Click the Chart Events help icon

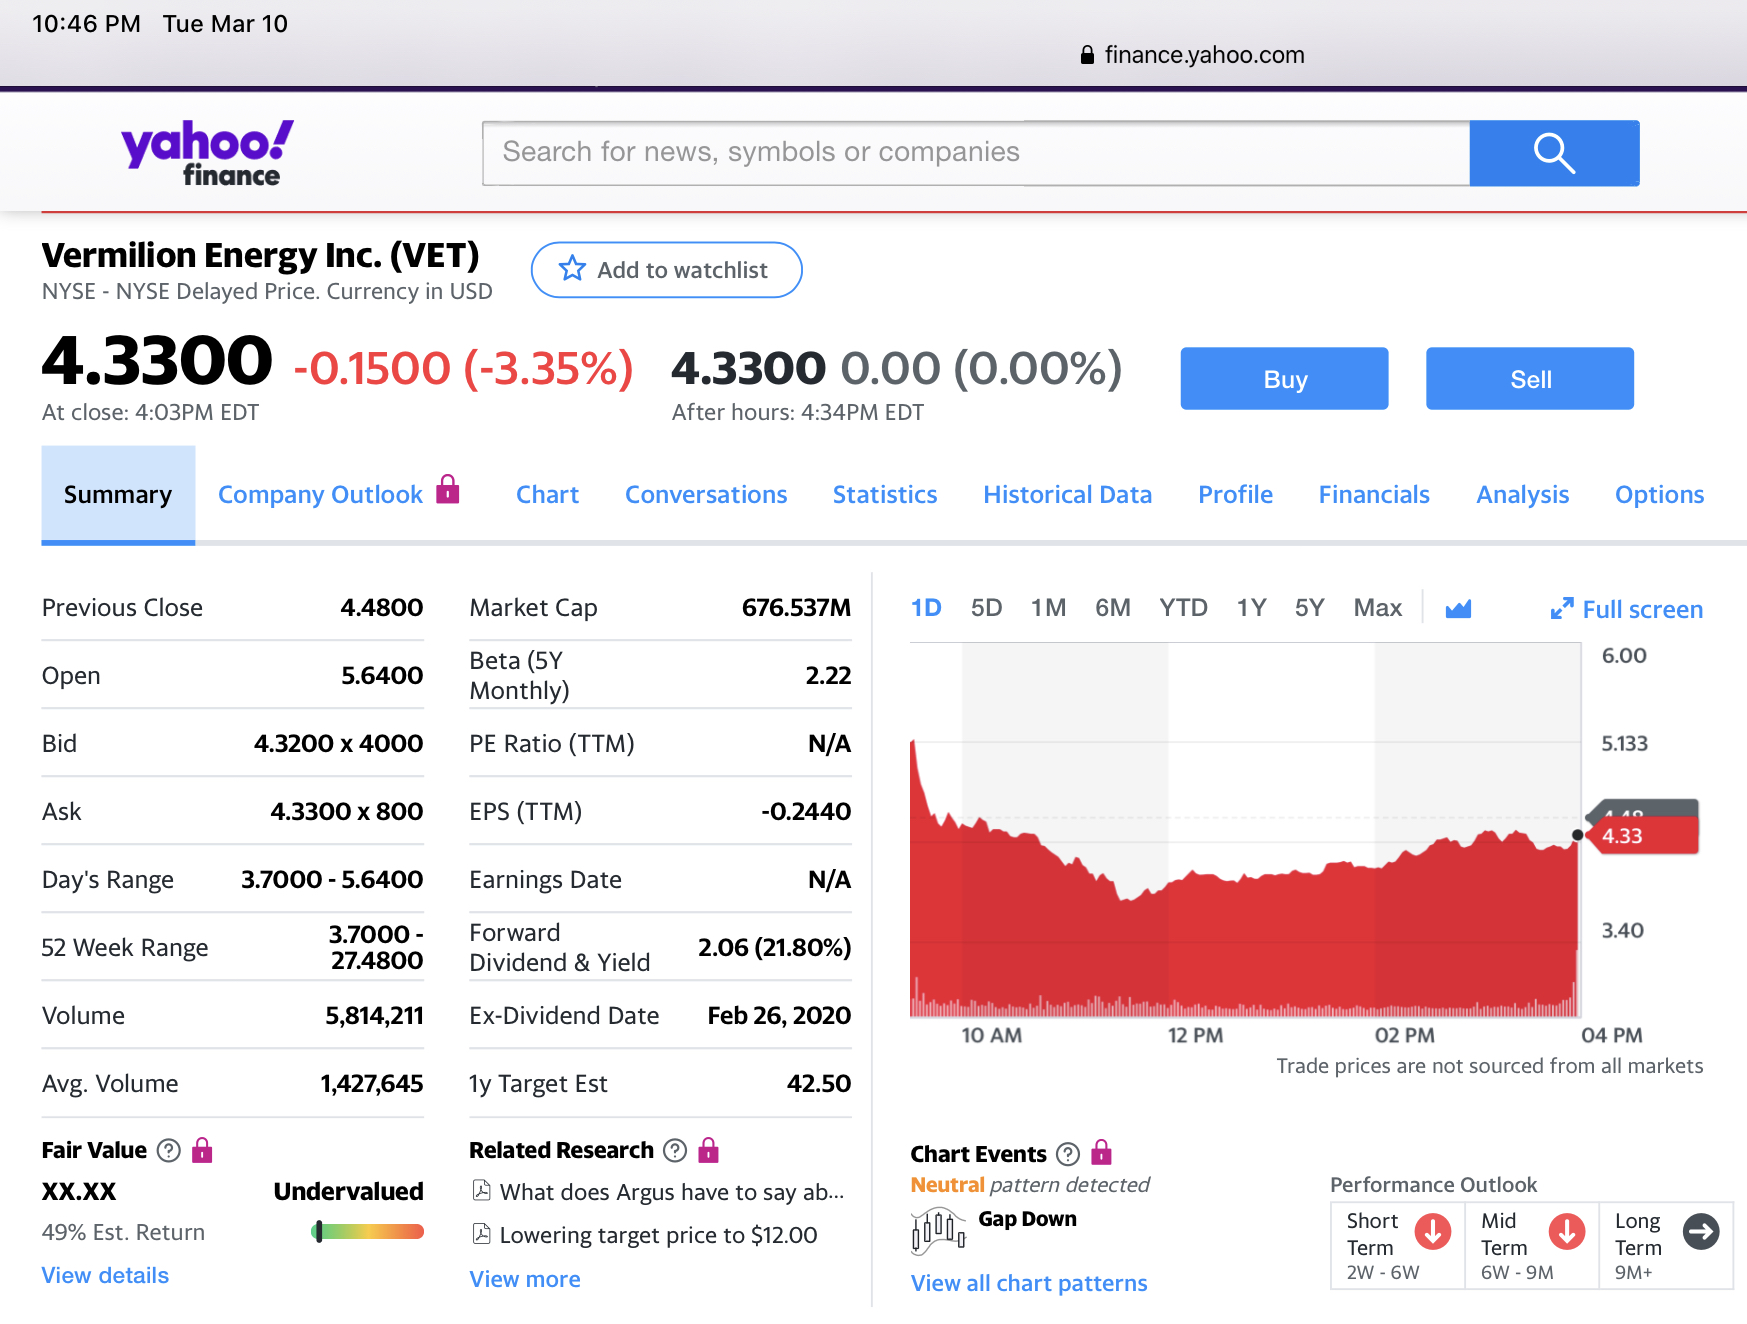point(1068,1154)
